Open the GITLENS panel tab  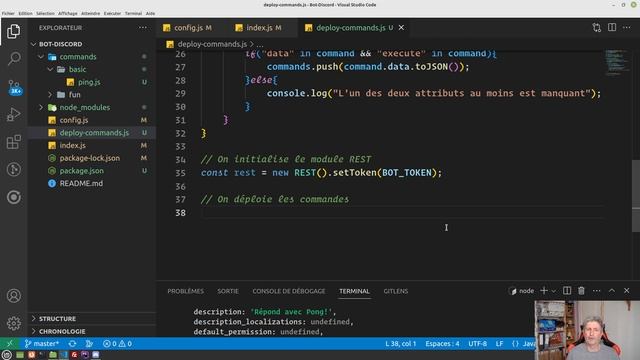coord(396,291)
